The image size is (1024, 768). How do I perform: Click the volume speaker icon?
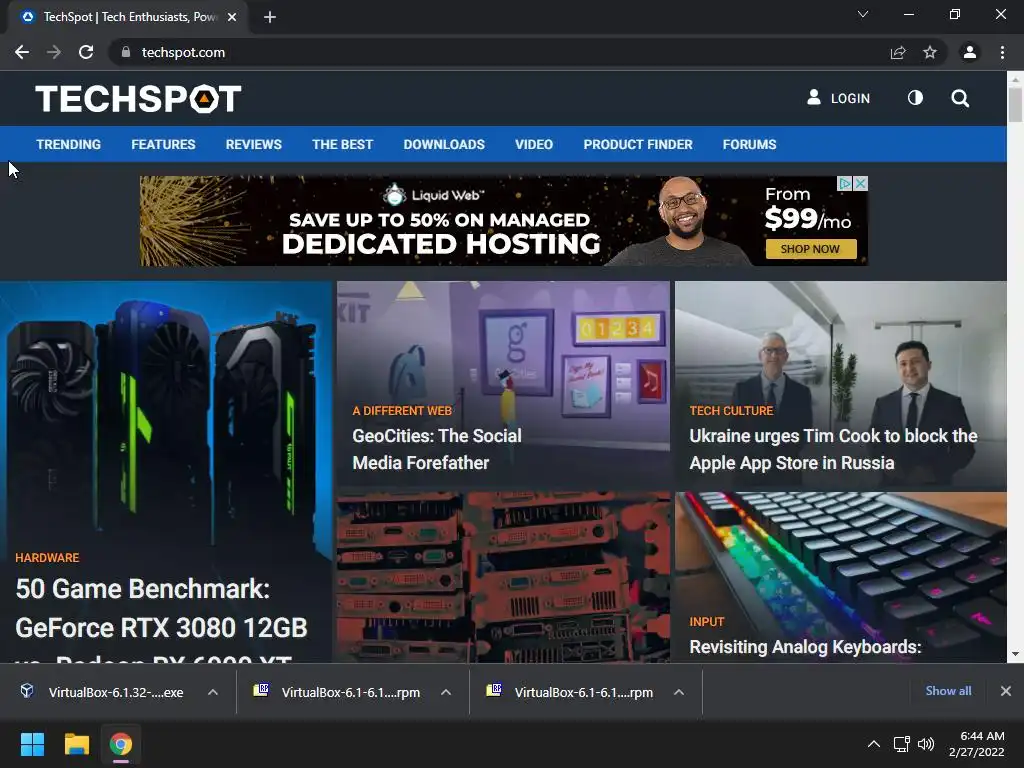pos(926,744)
